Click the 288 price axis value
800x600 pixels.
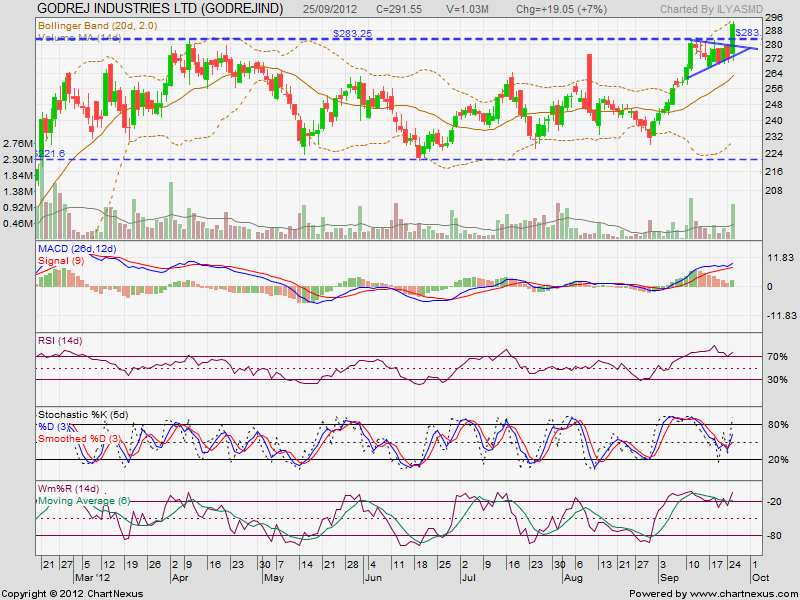[776, 30]
